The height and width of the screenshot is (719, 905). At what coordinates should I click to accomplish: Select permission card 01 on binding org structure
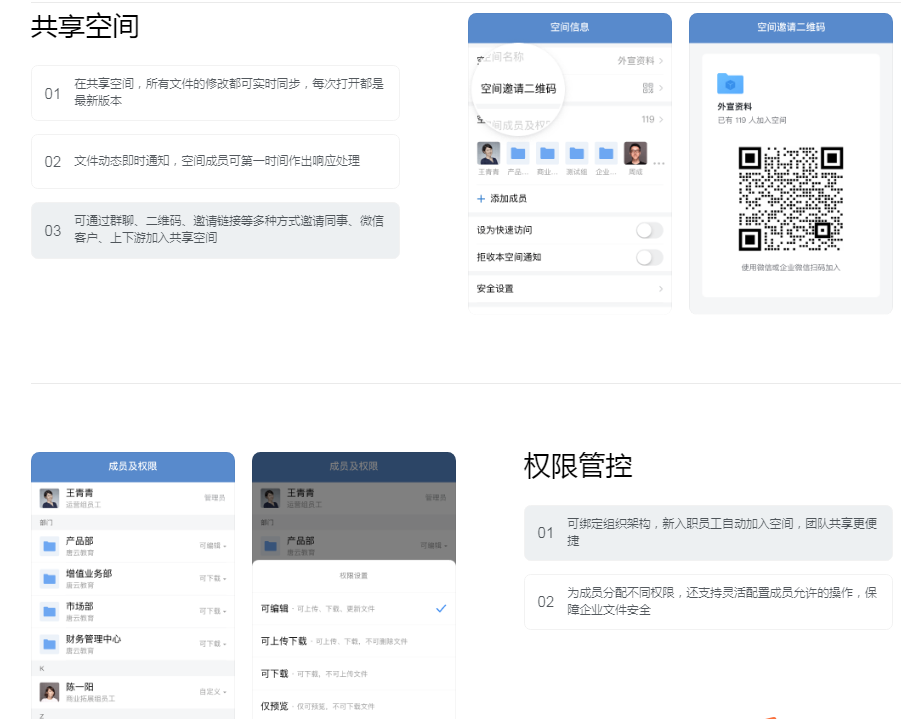pos(708,532)
